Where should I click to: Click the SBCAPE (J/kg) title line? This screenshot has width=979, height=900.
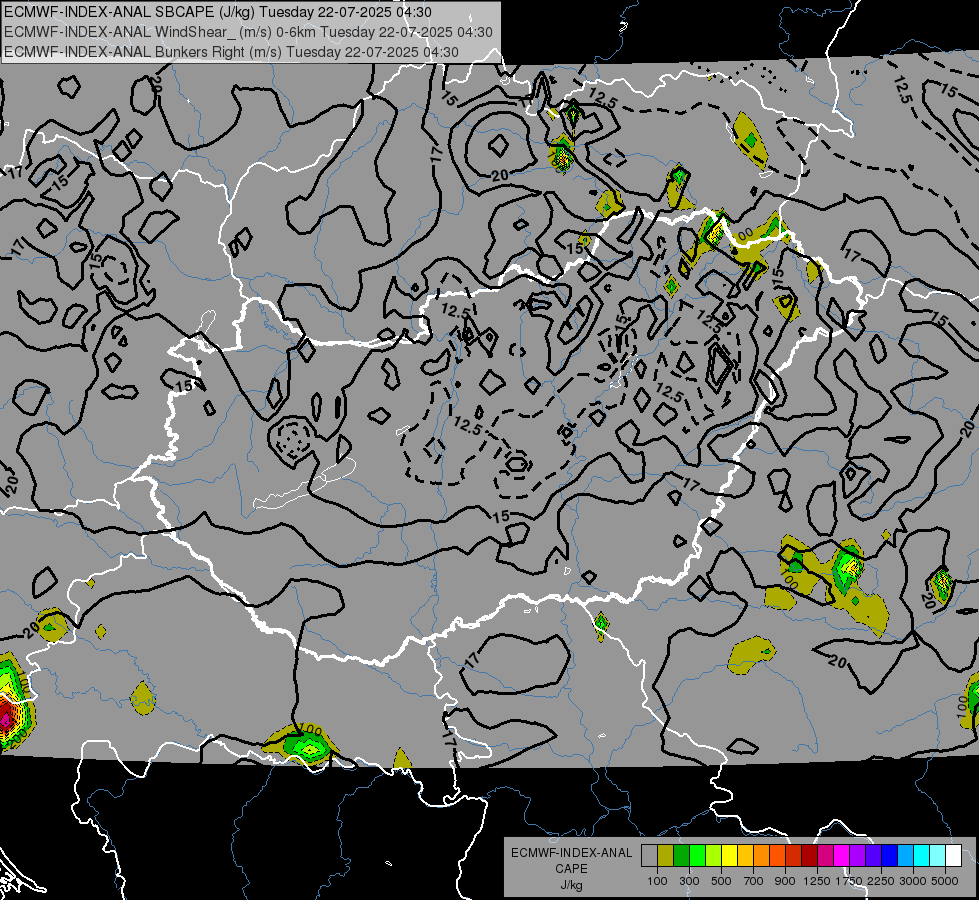218,12
